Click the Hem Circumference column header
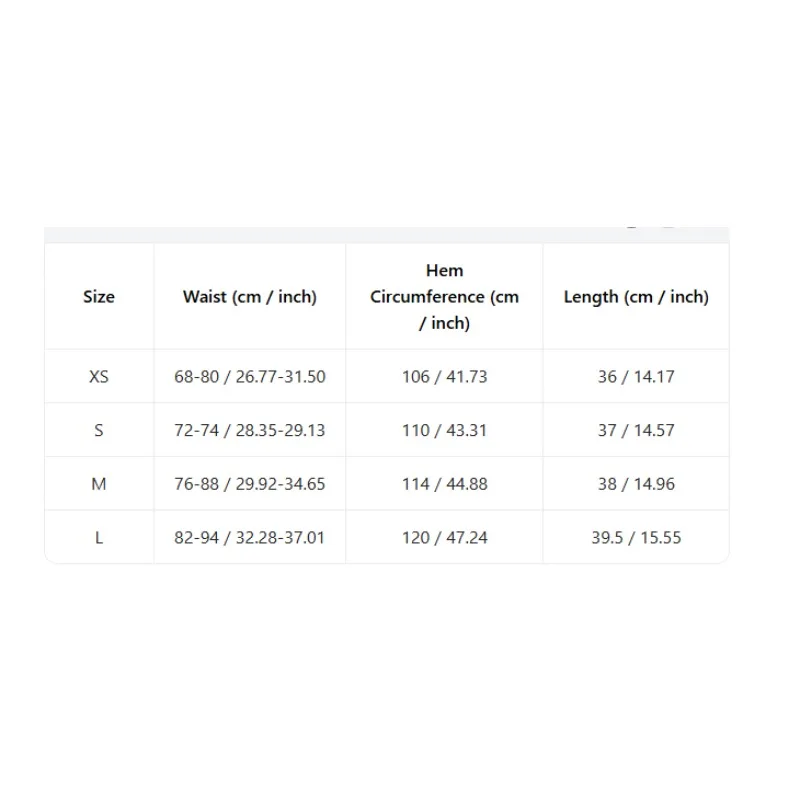This screenshot has width=800, height=800. tap(444, 296)
